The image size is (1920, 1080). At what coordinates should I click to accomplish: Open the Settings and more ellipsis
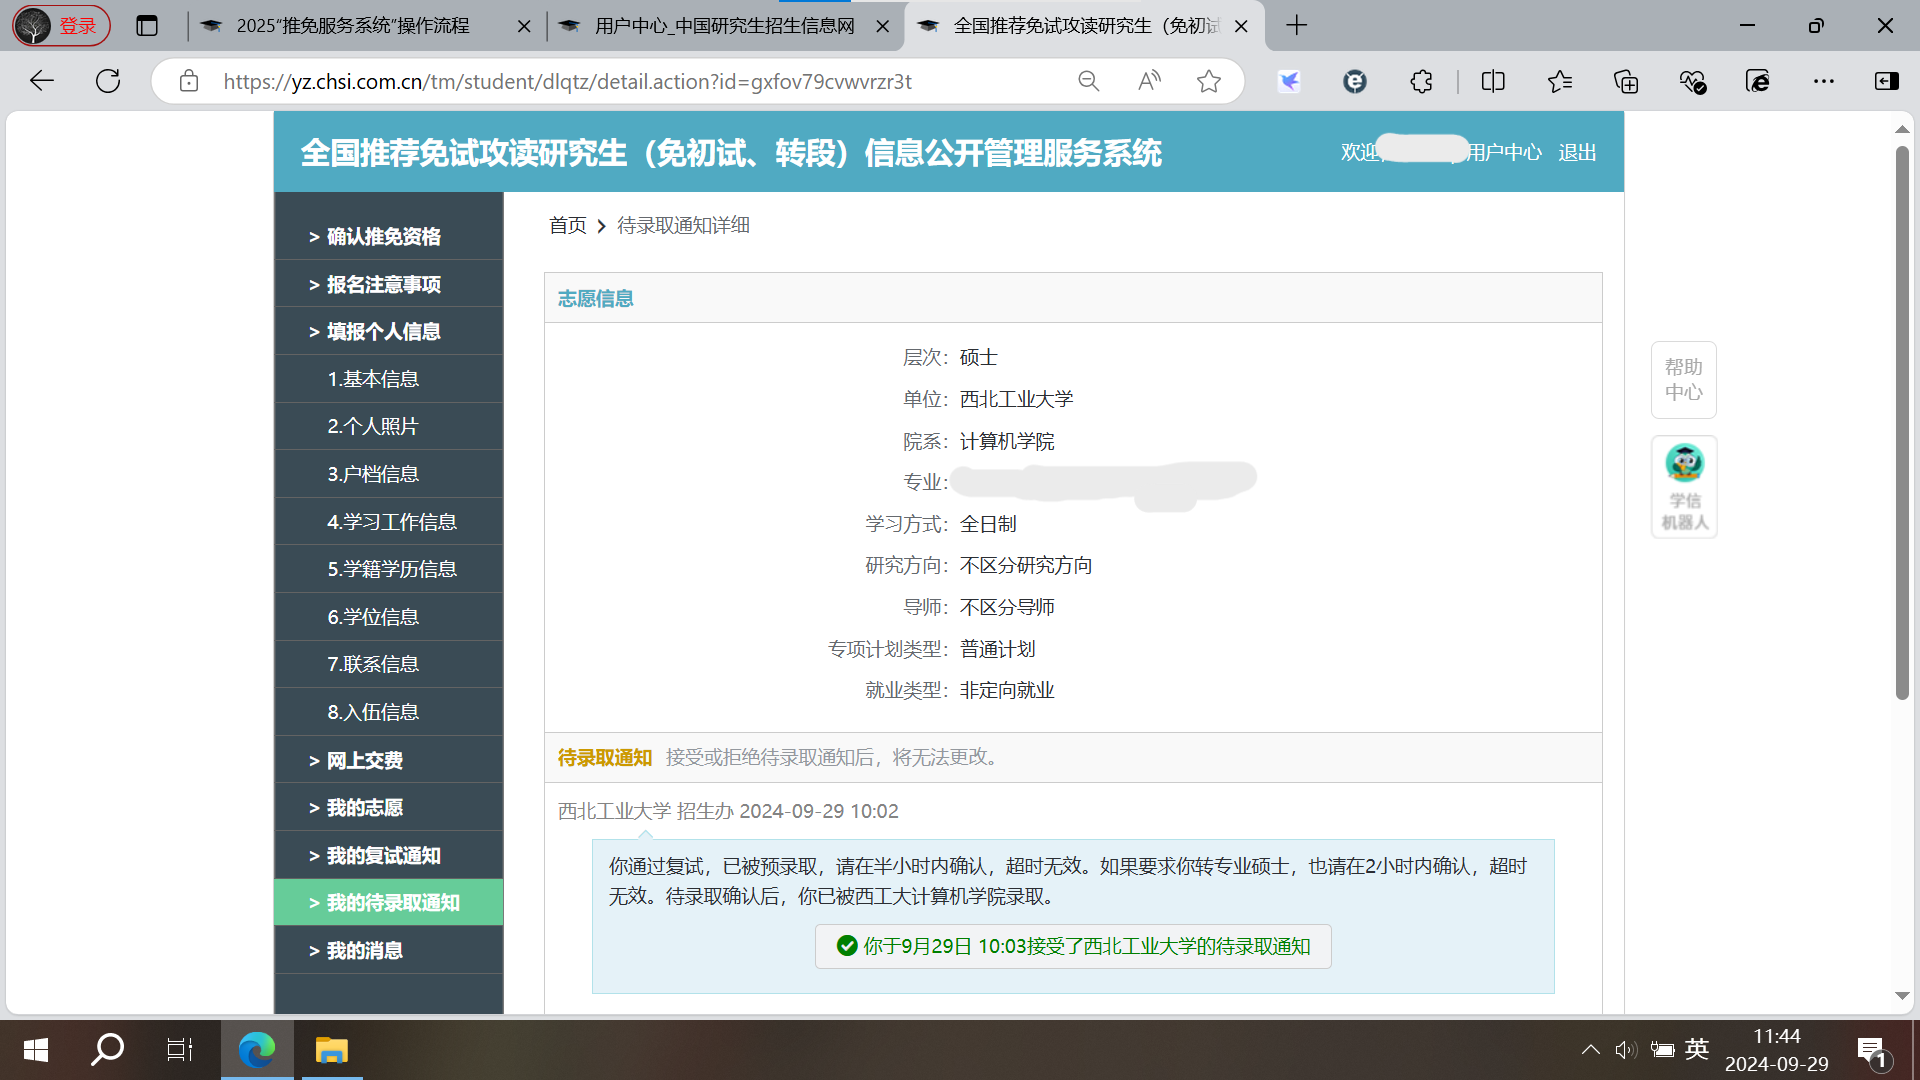1824,81
